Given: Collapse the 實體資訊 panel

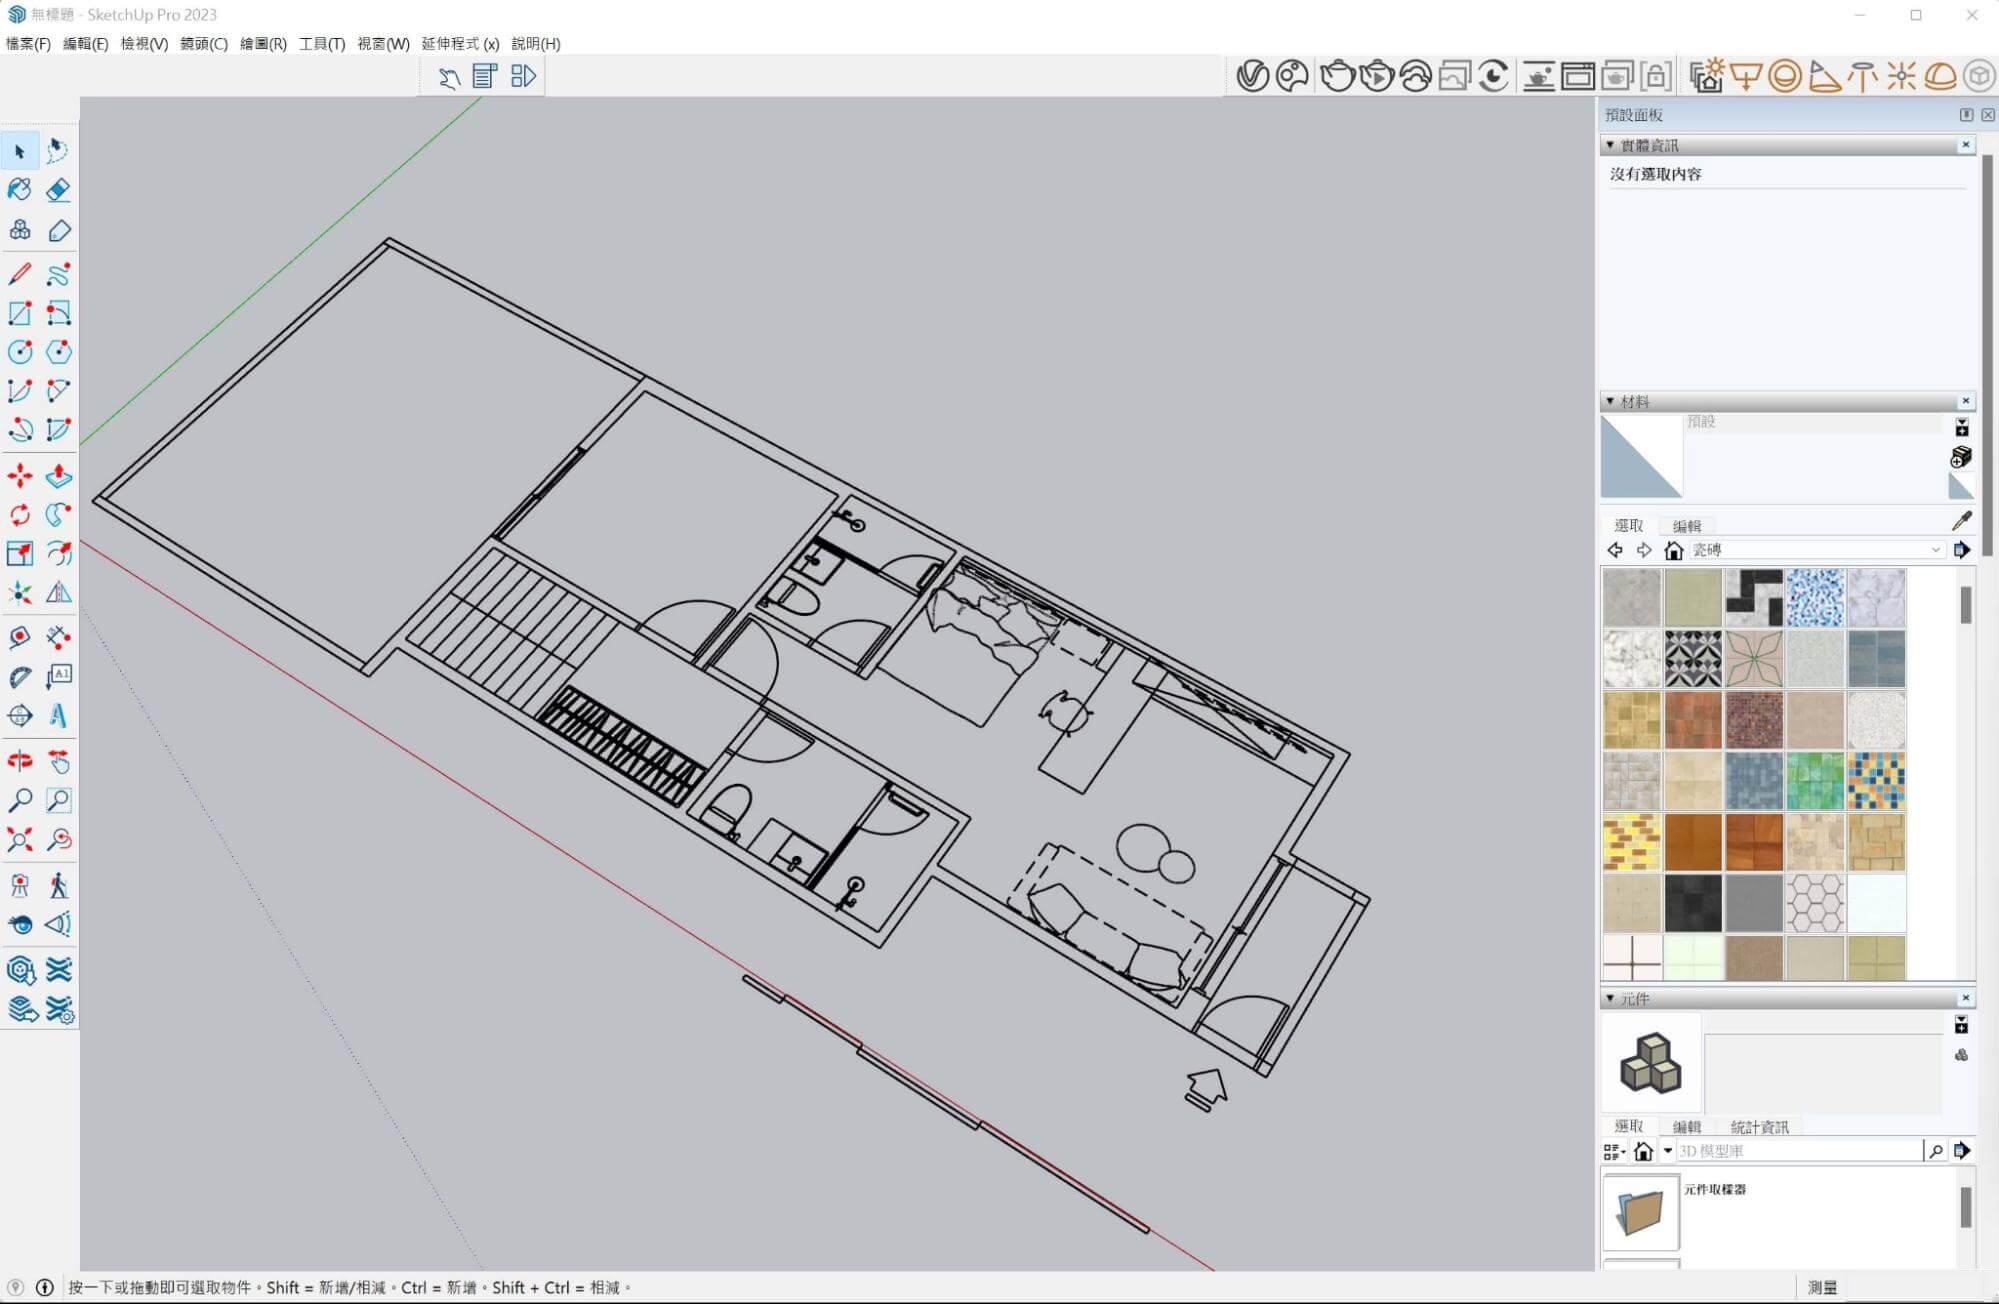Looking at the screenshot, I should pos(1610,145).
